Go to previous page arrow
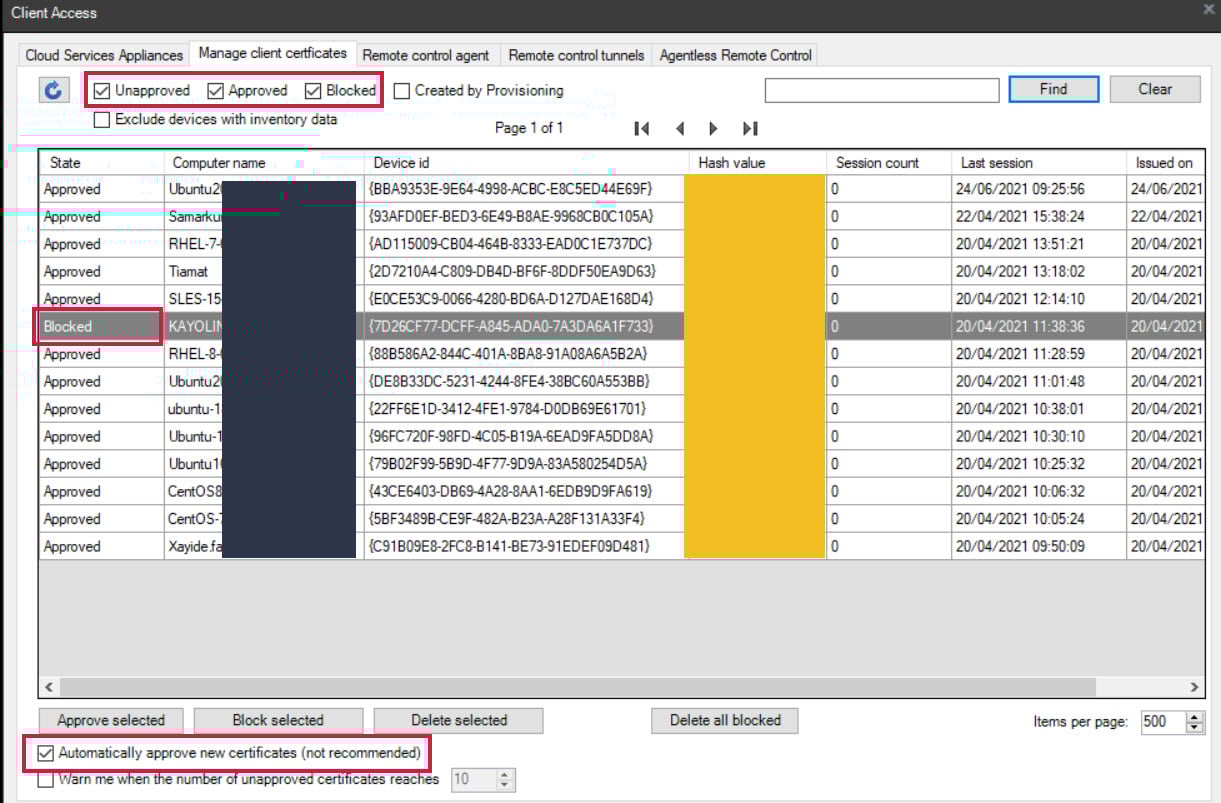This screenshot has height=803, width=1221. point(680,128)
